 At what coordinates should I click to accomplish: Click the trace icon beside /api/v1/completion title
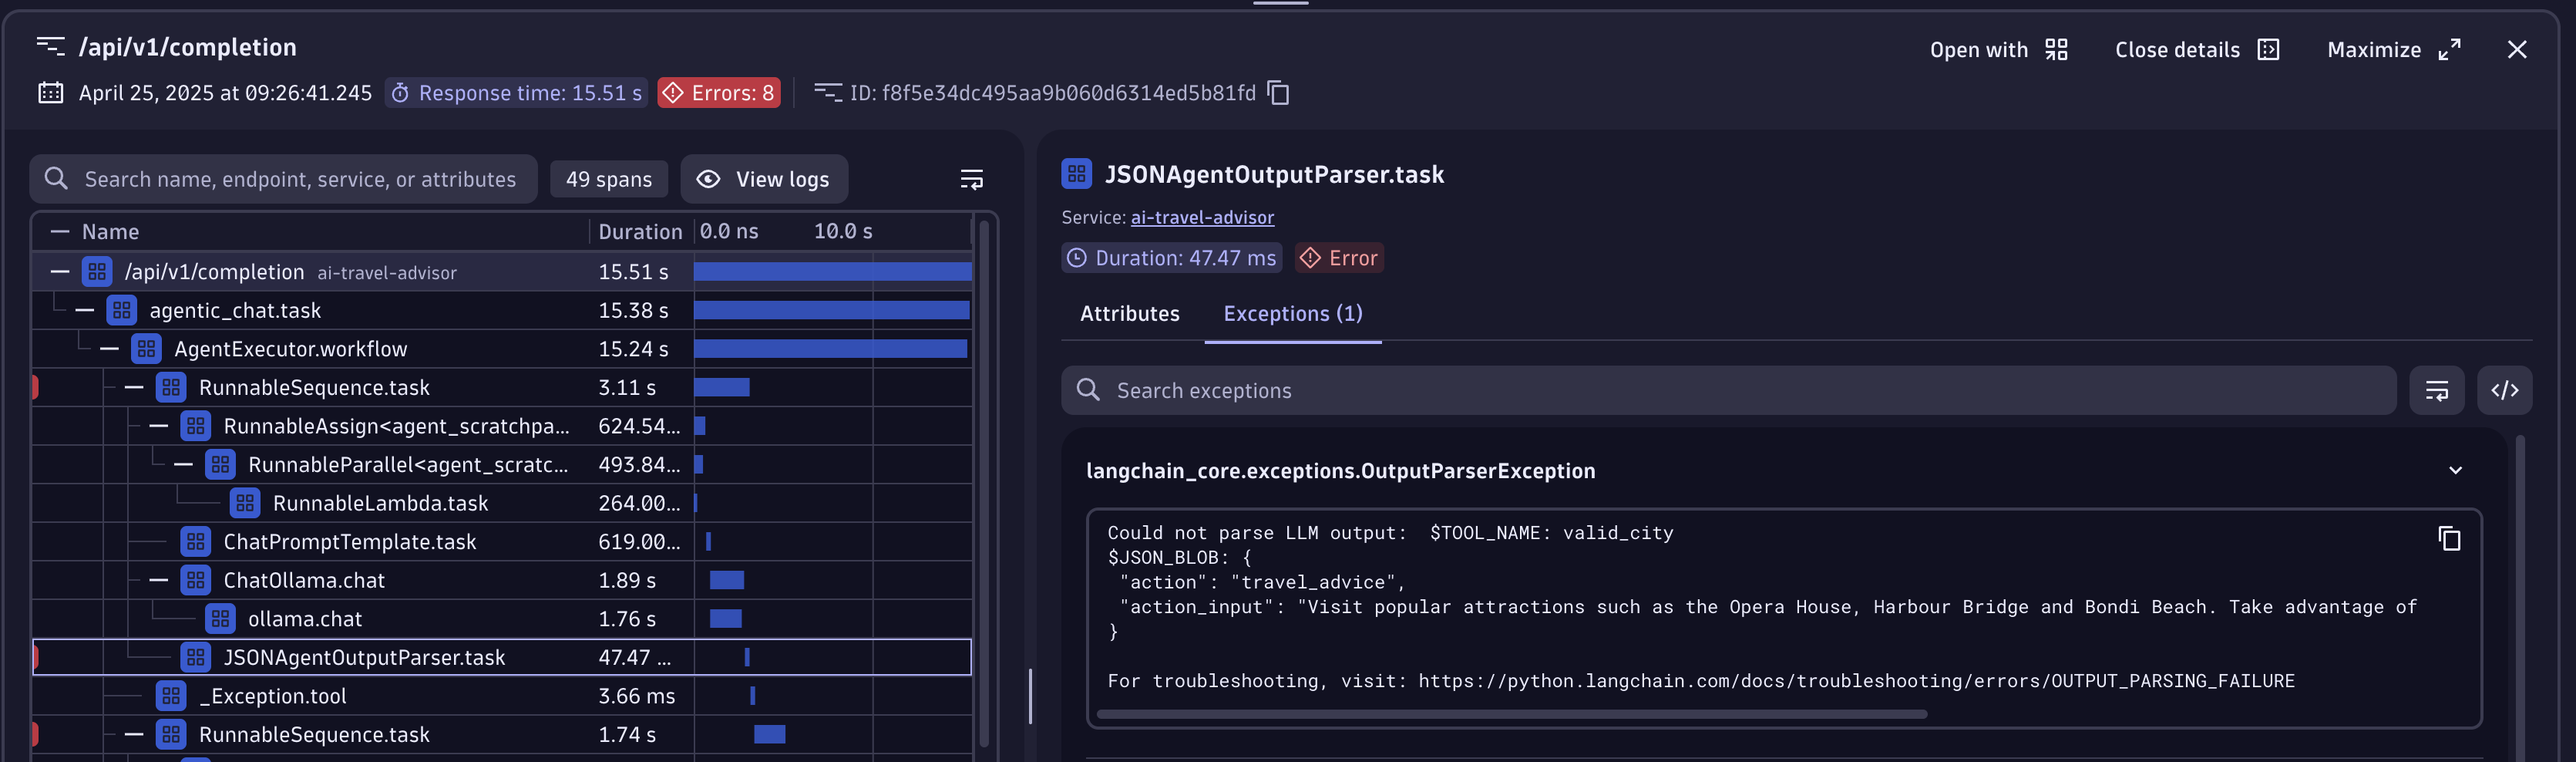(x=50, y=47)
